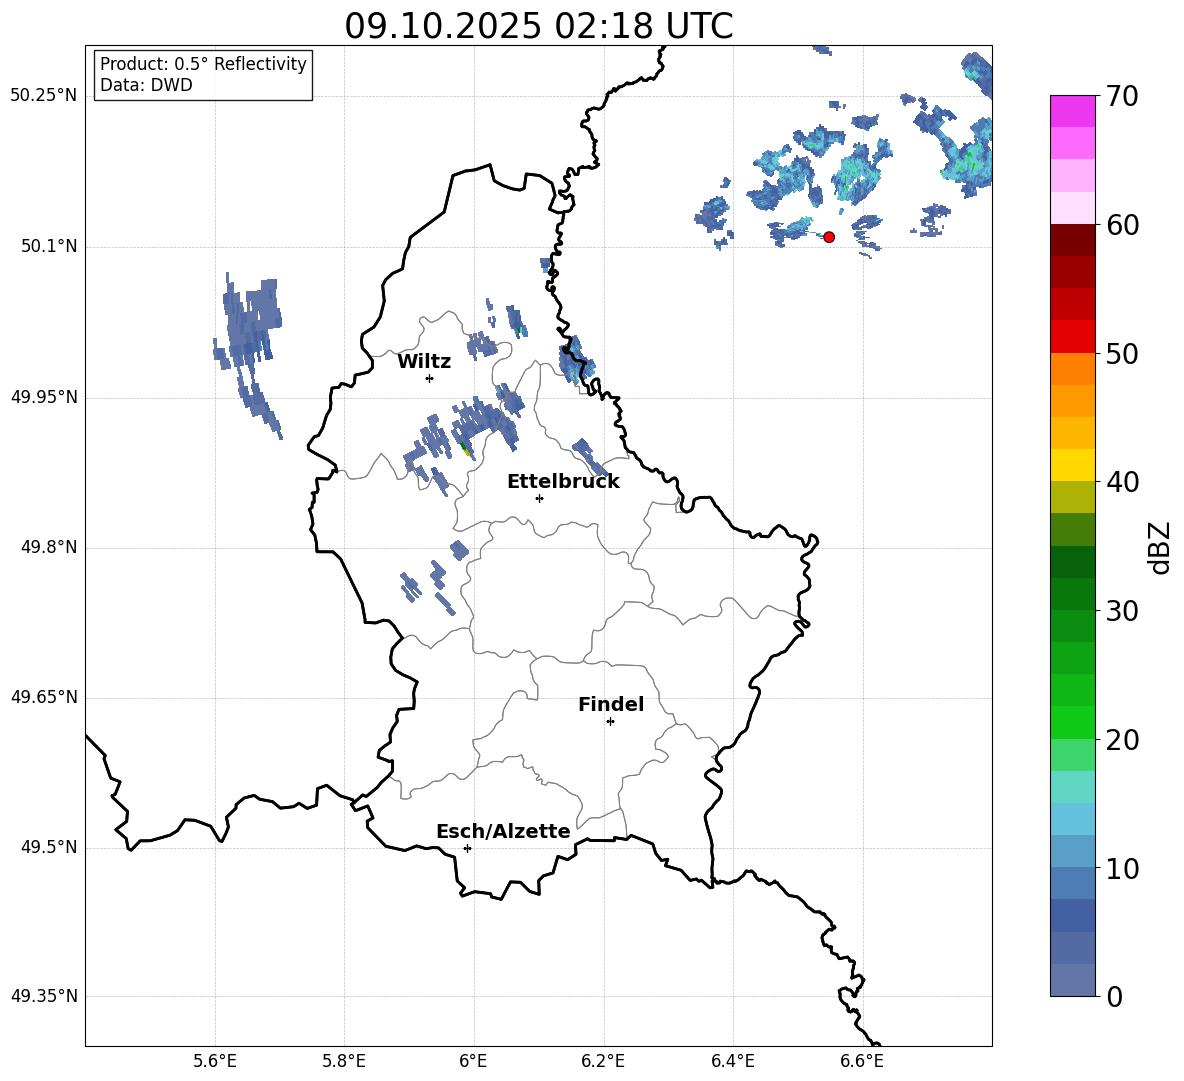This screenshot has height=1081, width=1184.
Task: Click the bright red 50 dBZ colorbar segment
Action: (1072, 337)
